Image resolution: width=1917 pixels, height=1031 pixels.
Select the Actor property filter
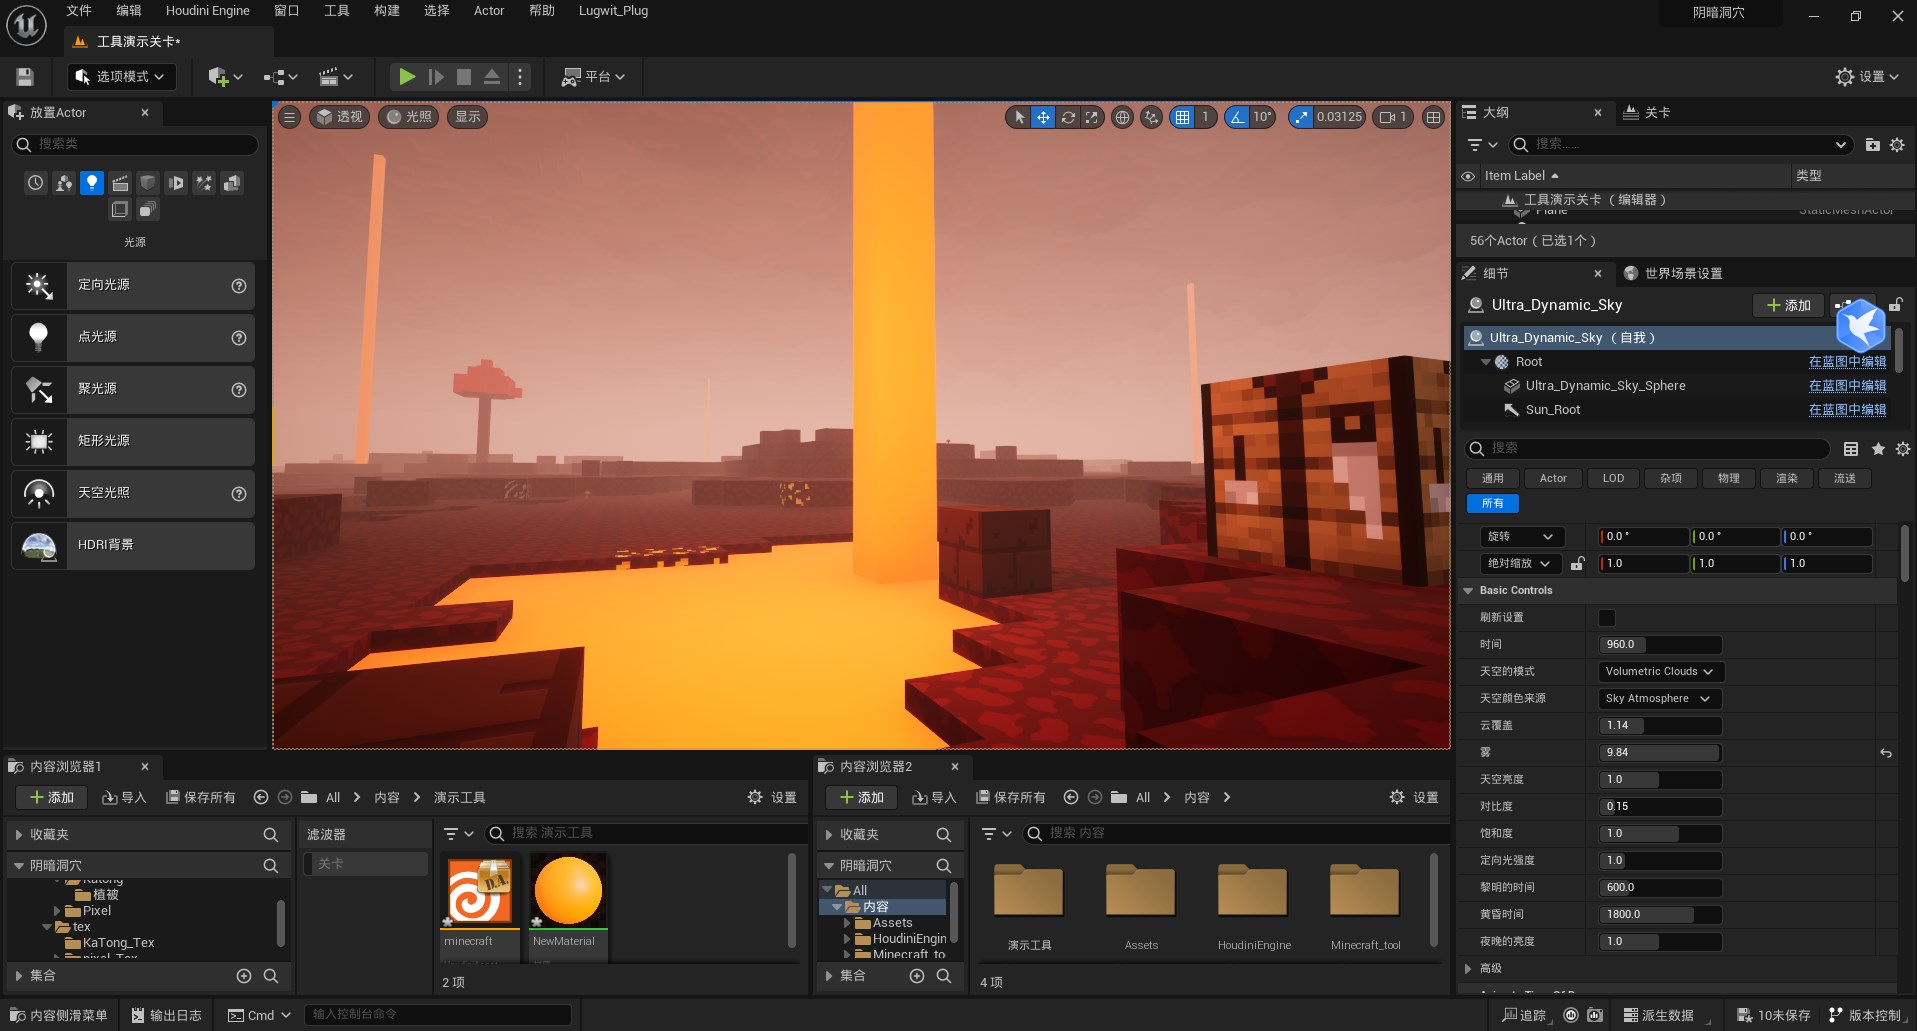pos(1553,479)
